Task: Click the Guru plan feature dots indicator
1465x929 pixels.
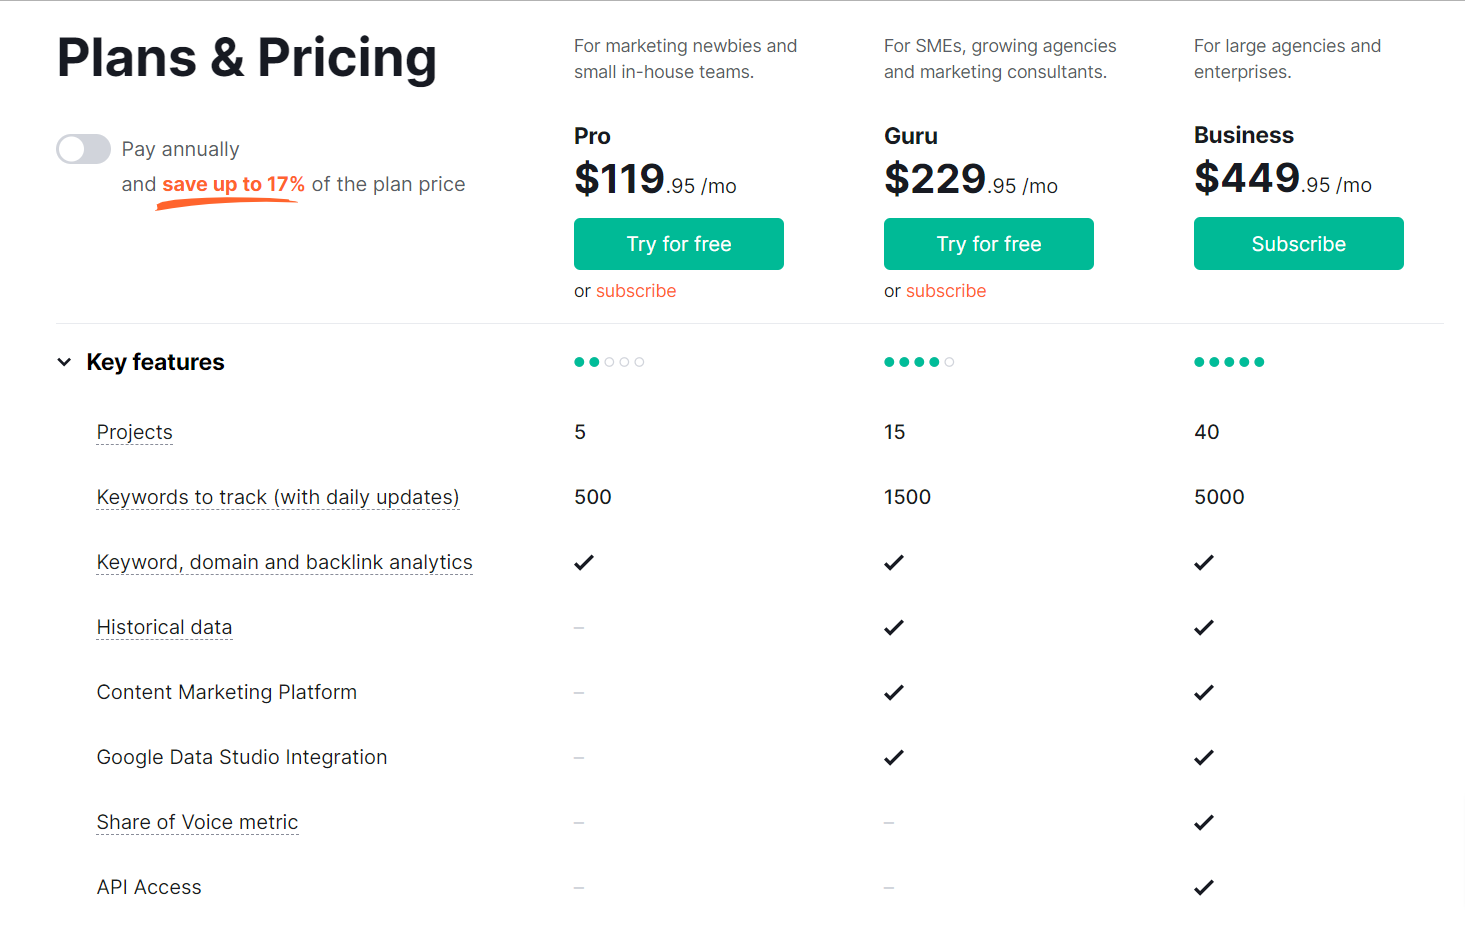Action: 919,362
